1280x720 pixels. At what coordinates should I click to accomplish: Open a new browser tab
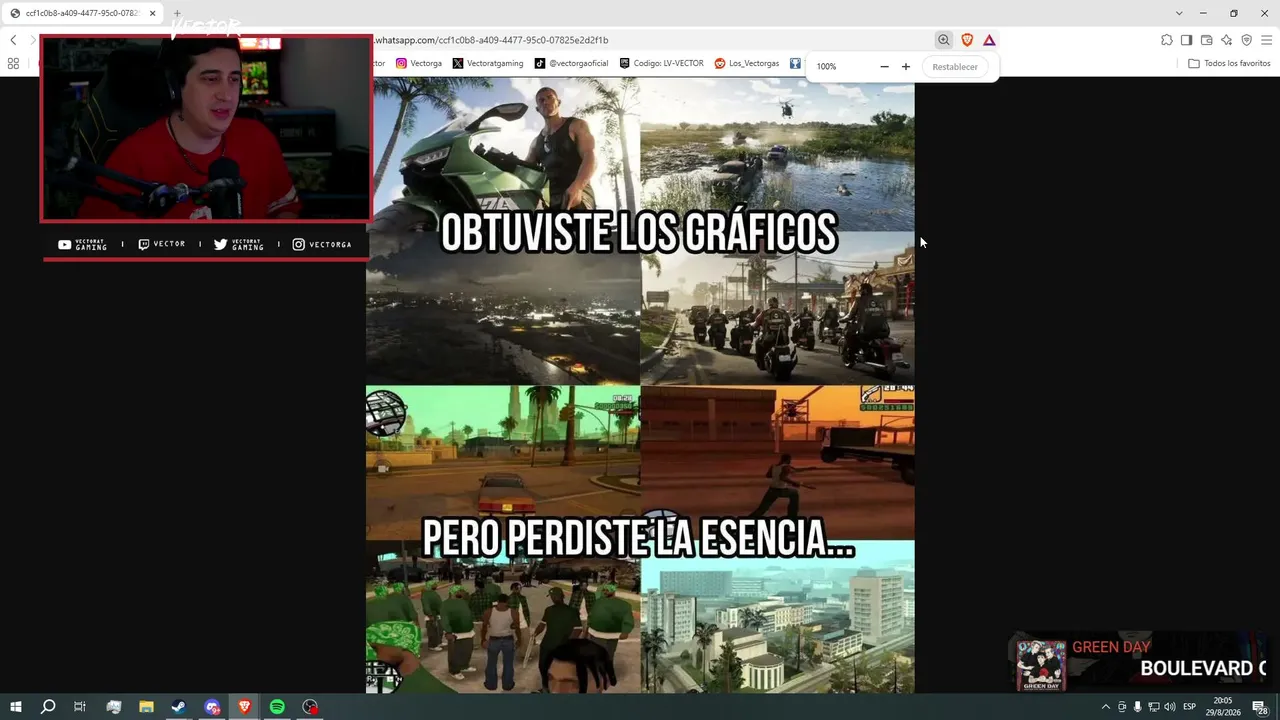[177, 13]
